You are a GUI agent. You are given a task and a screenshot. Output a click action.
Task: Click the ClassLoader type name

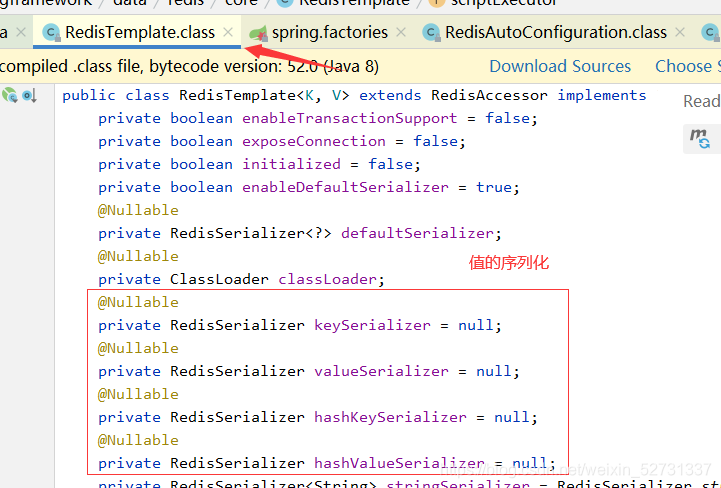219,279
